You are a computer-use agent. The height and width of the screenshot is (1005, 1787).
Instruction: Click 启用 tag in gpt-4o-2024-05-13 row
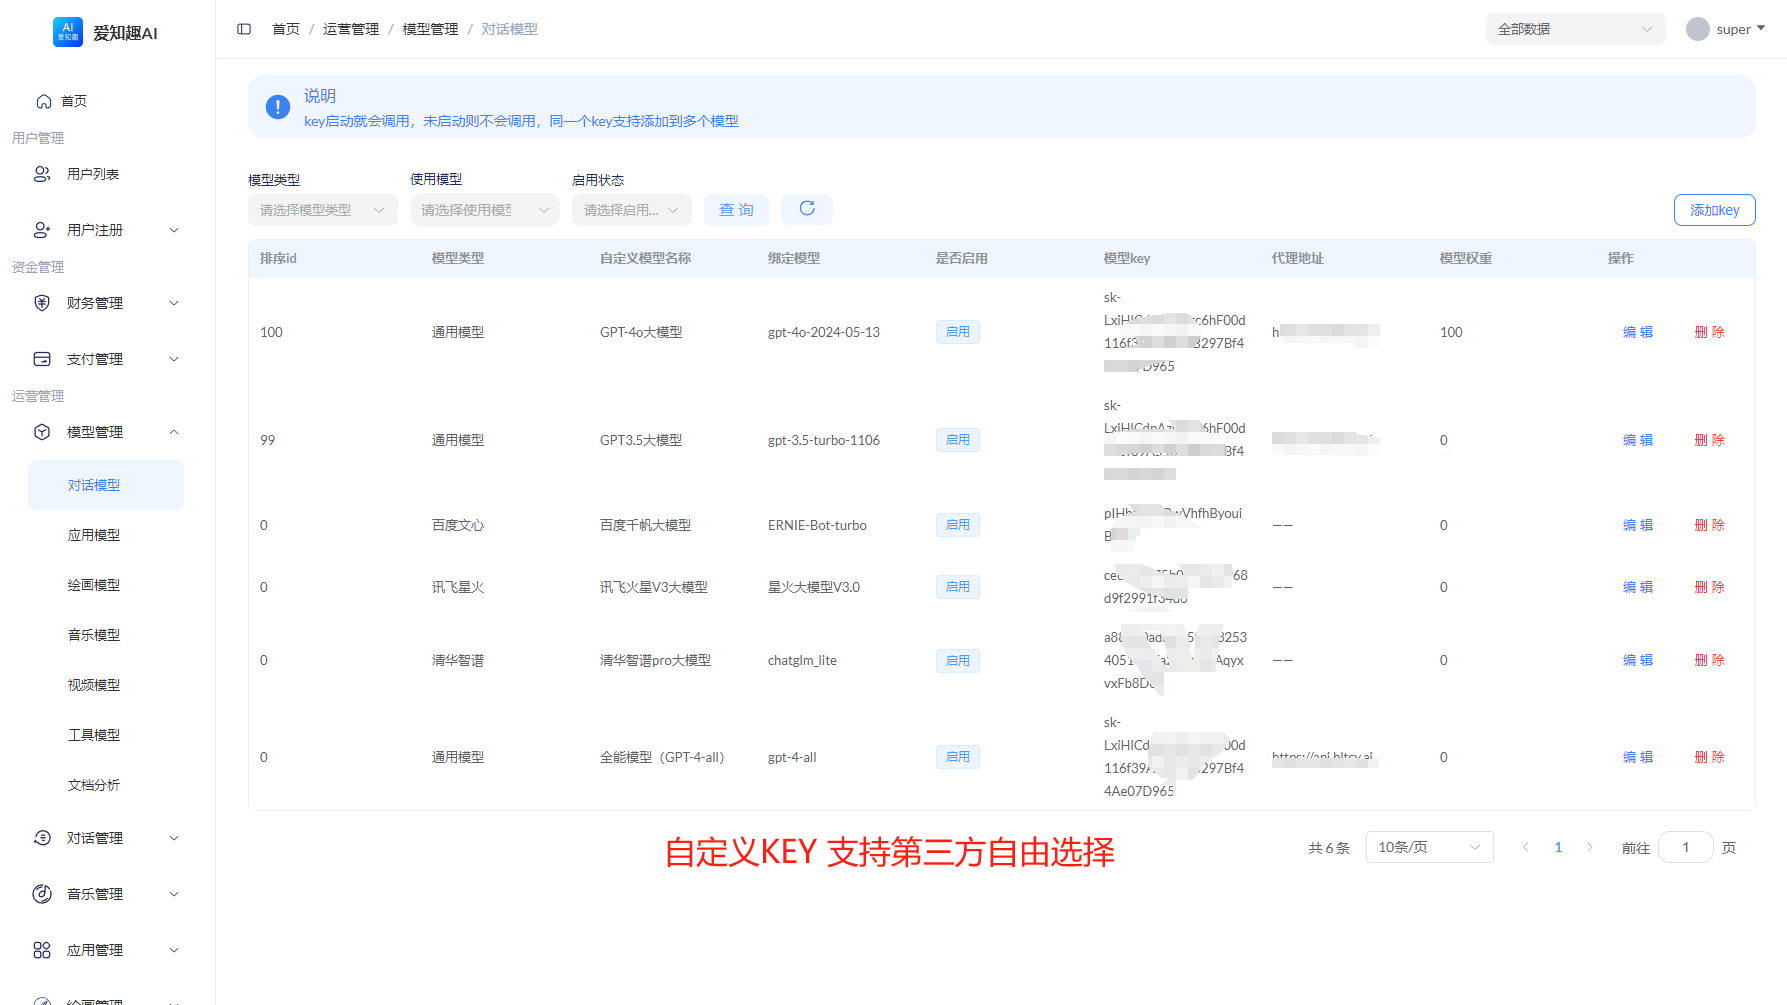[958, 332]
